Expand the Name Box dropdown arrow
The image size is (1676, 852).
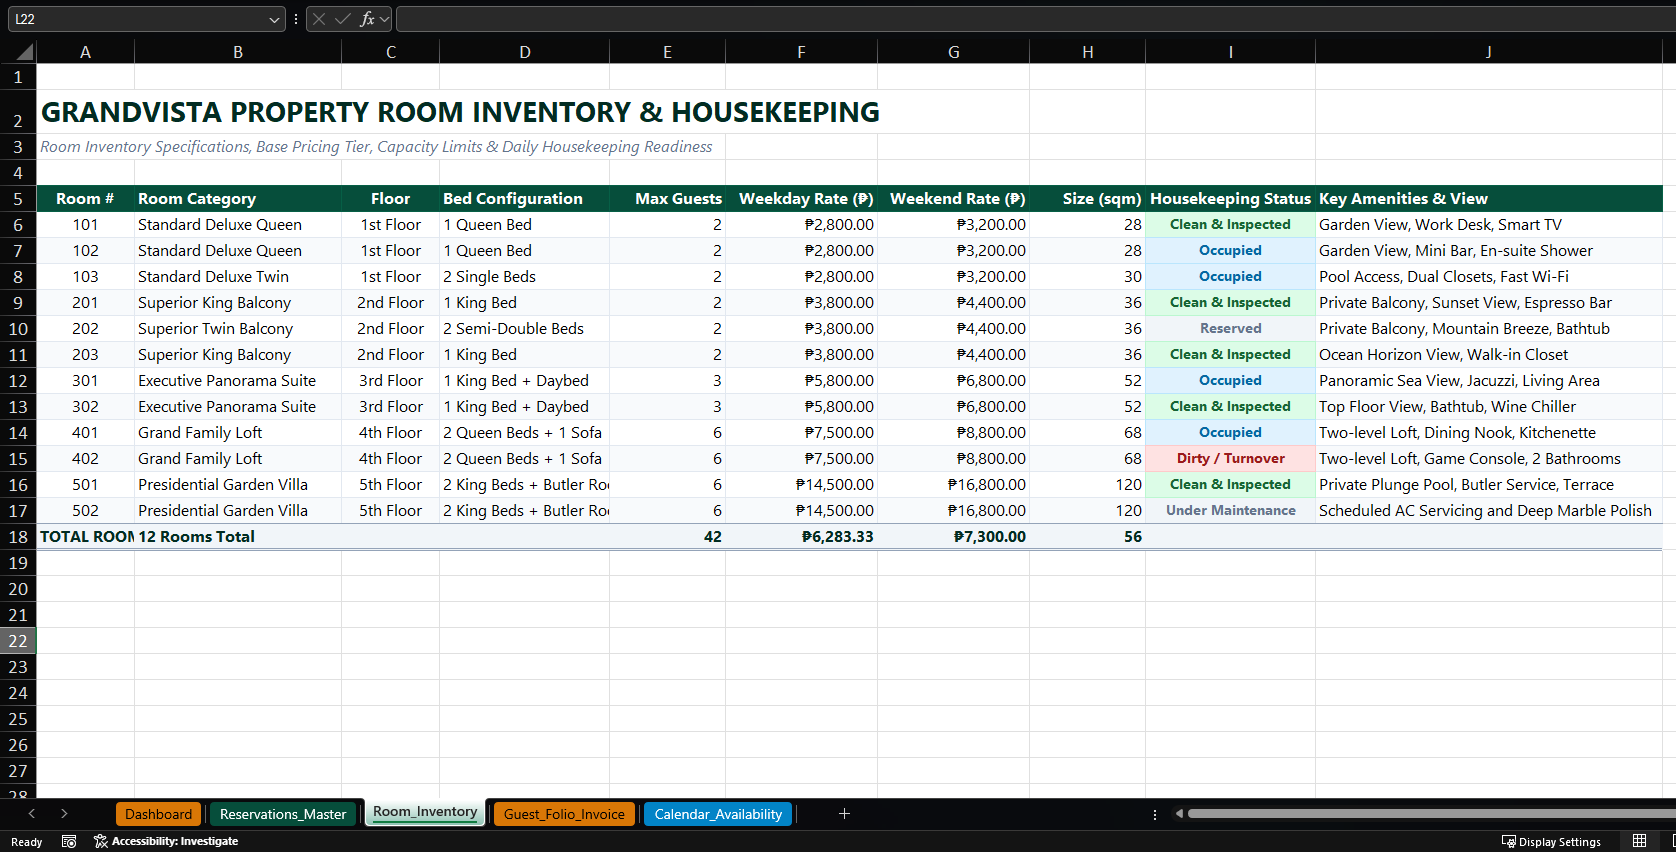tap(275, 19)
